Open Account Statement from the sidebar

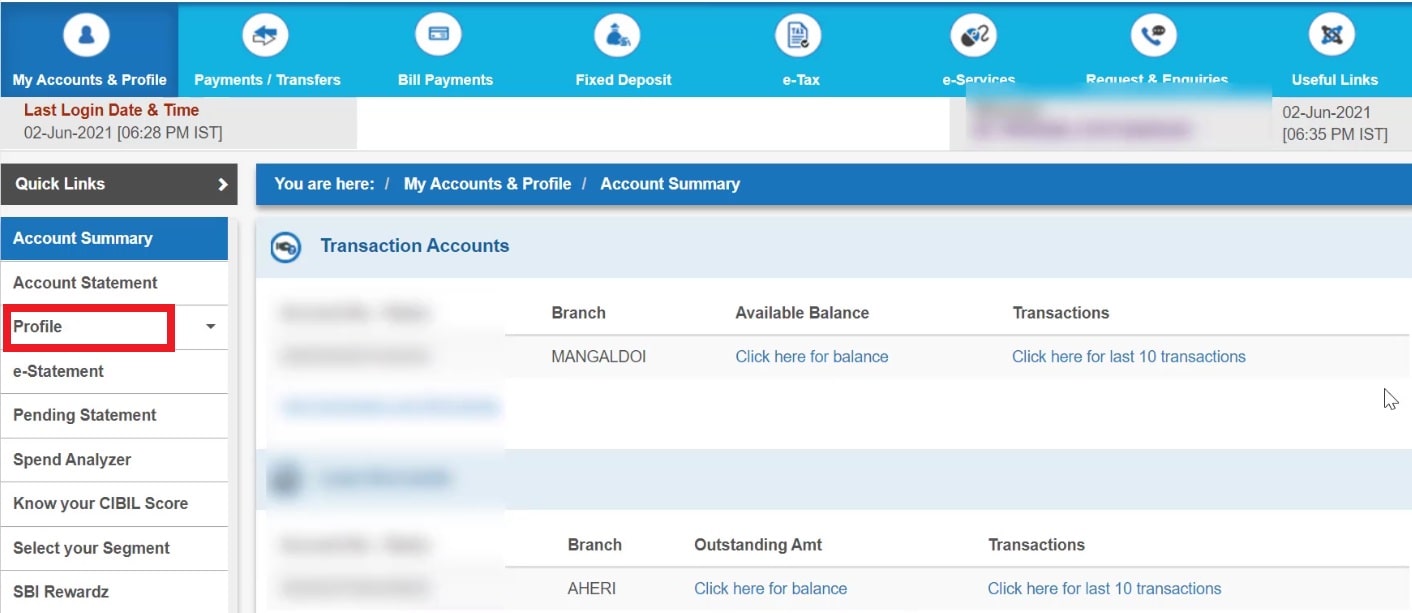tap(85, 282)
